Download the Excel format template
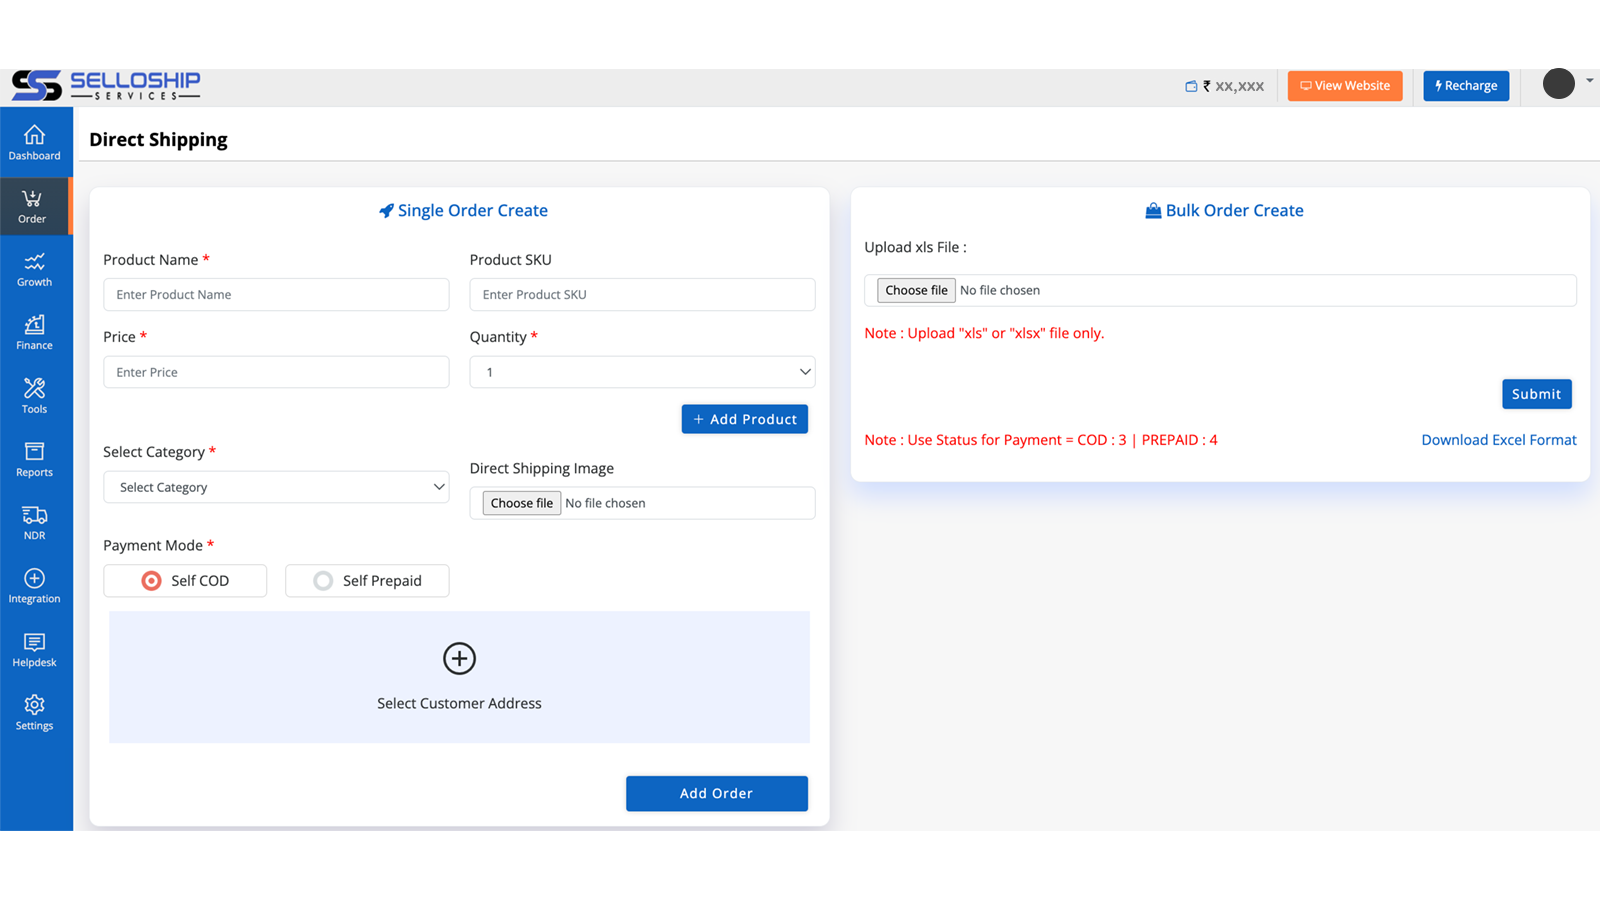Image resolution: width=1600 pixels, height=900 pixels. click(x=1498, y=439)
